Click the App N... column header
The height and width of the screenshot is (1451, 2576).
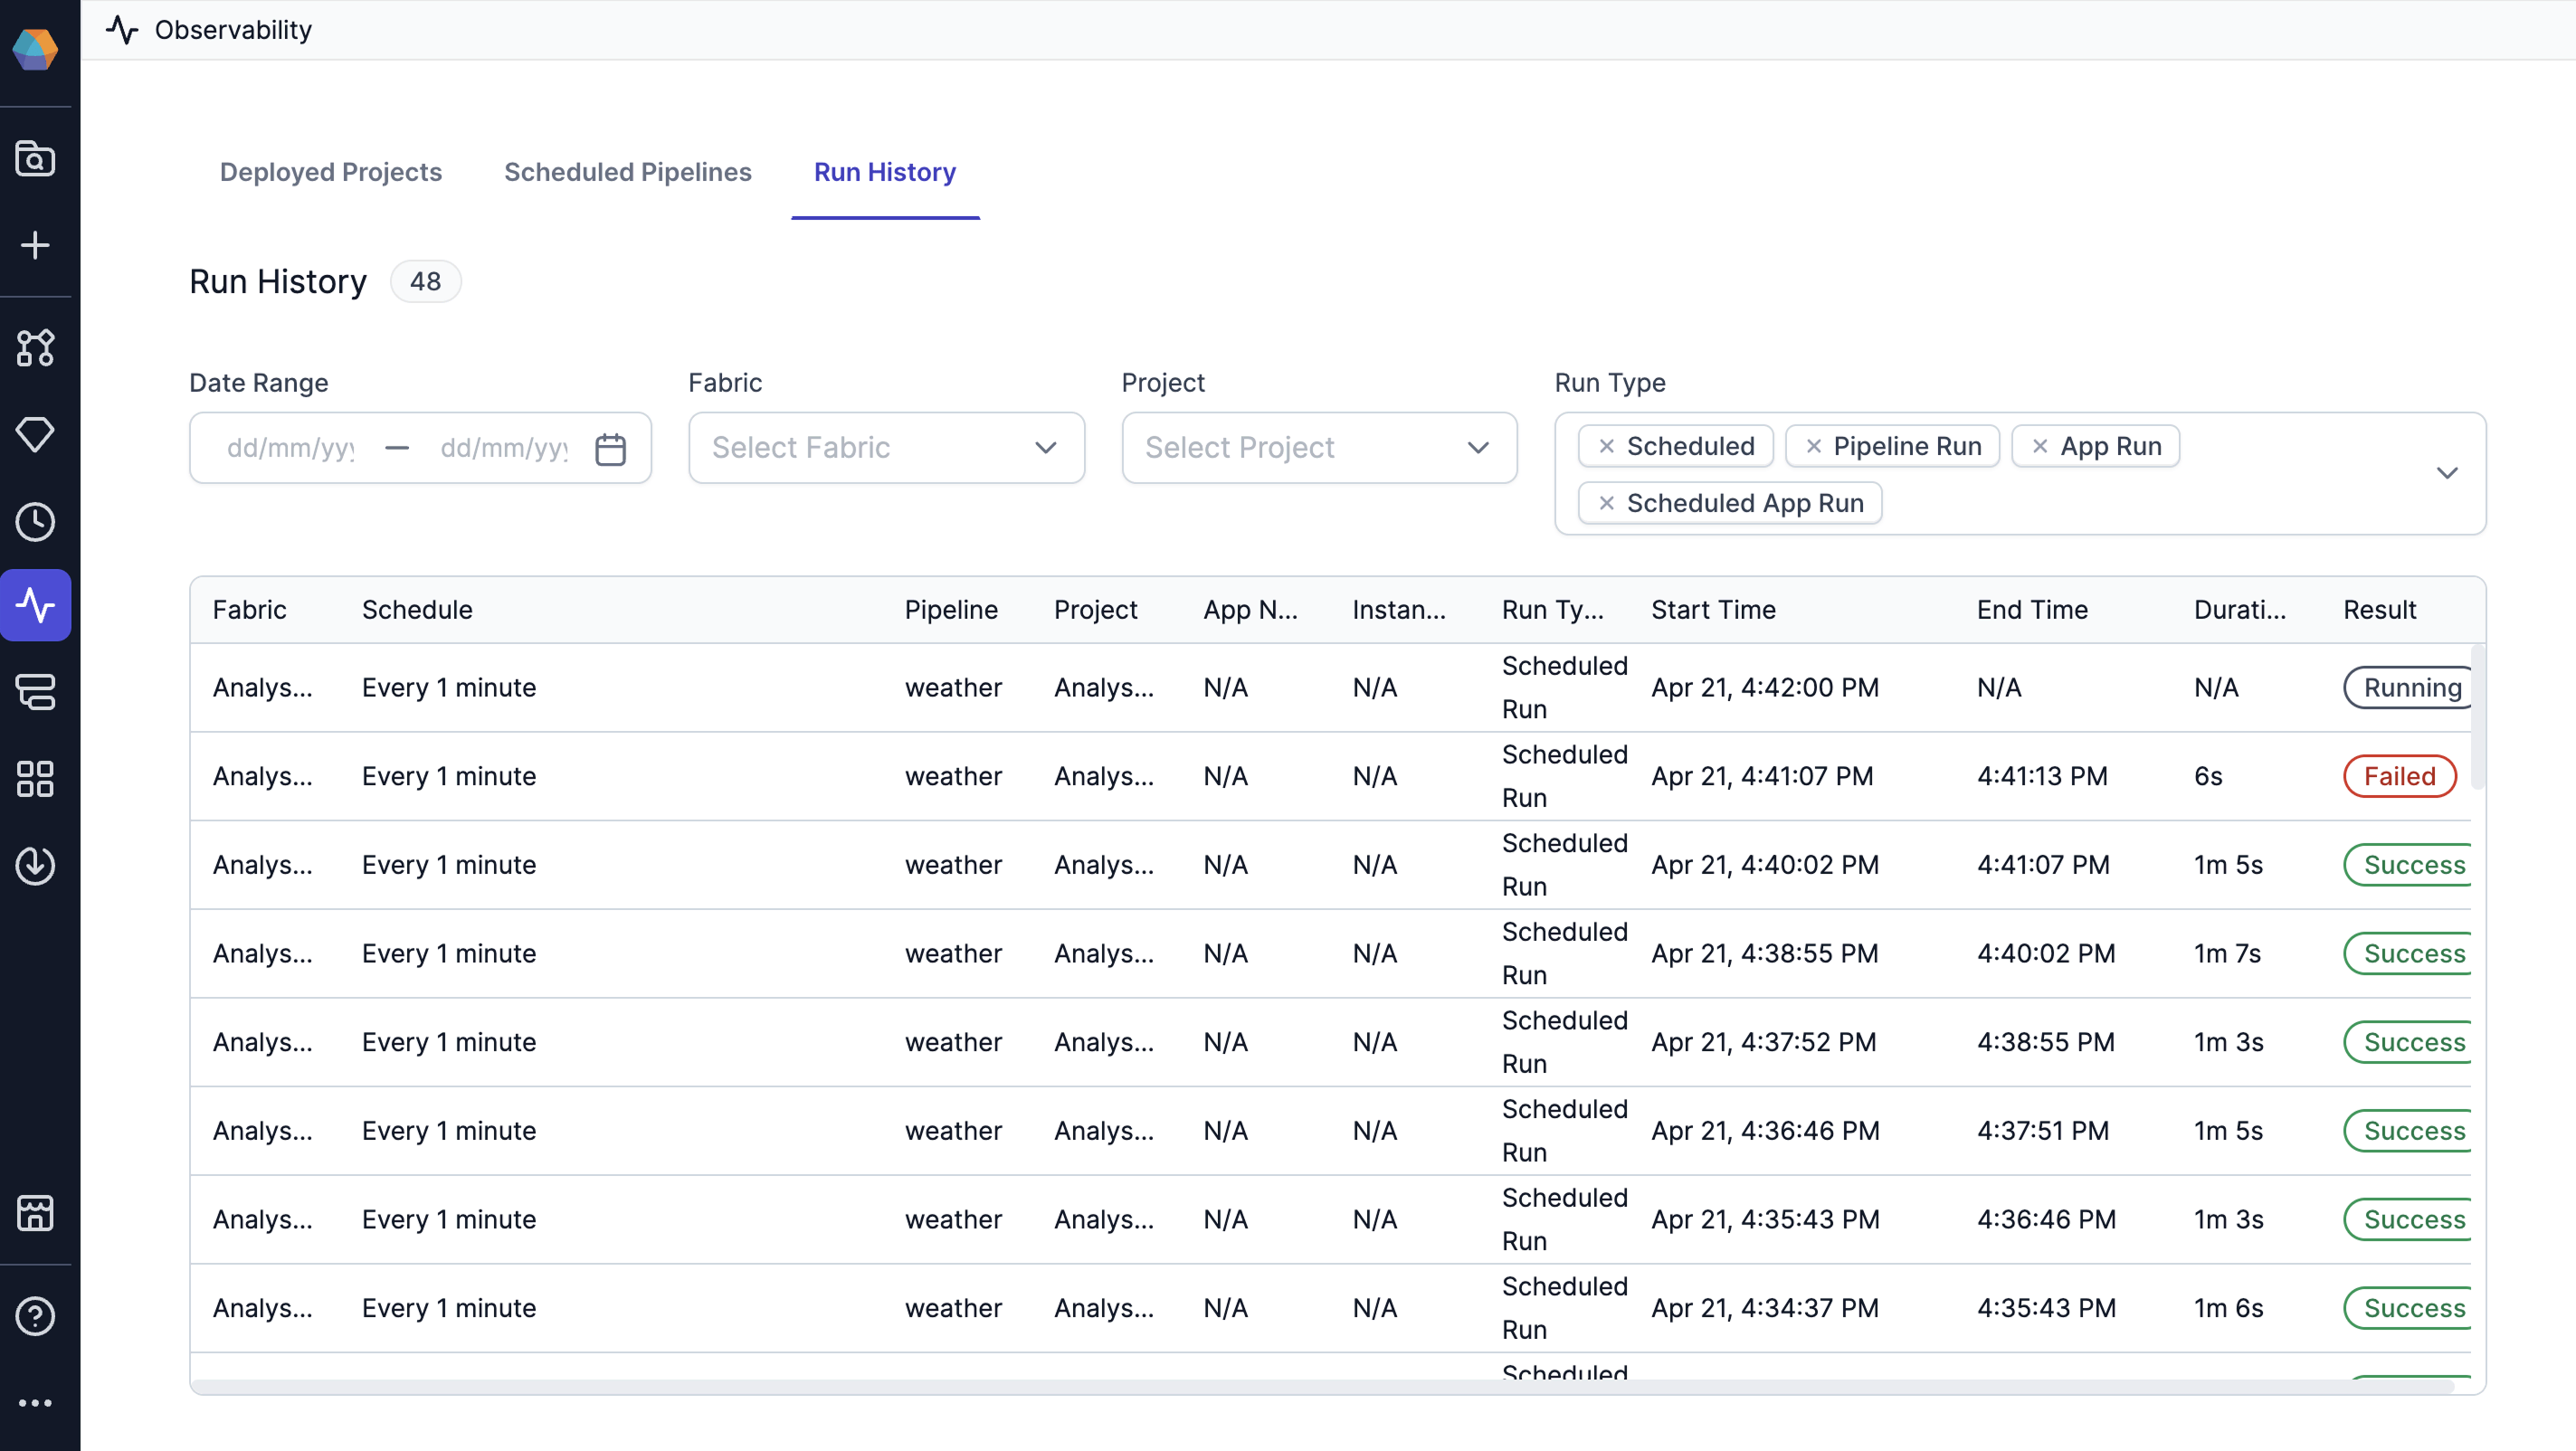point(1250,610)
